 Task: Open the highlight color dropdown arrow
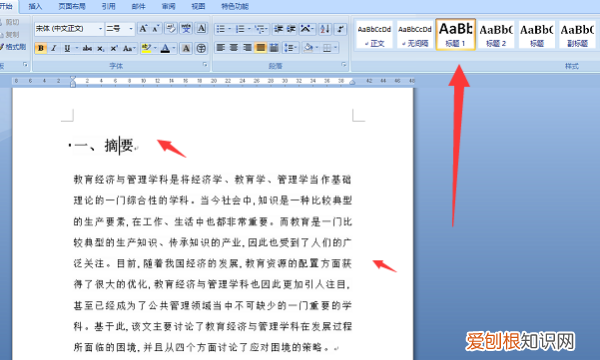155,48
